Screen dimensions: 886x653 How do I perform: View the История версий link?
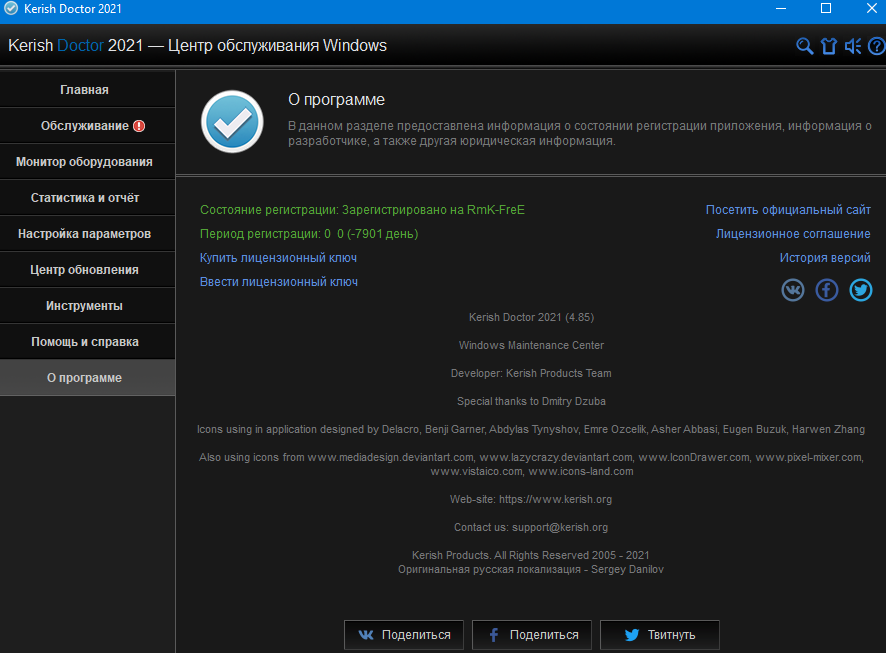click(825, 258)
